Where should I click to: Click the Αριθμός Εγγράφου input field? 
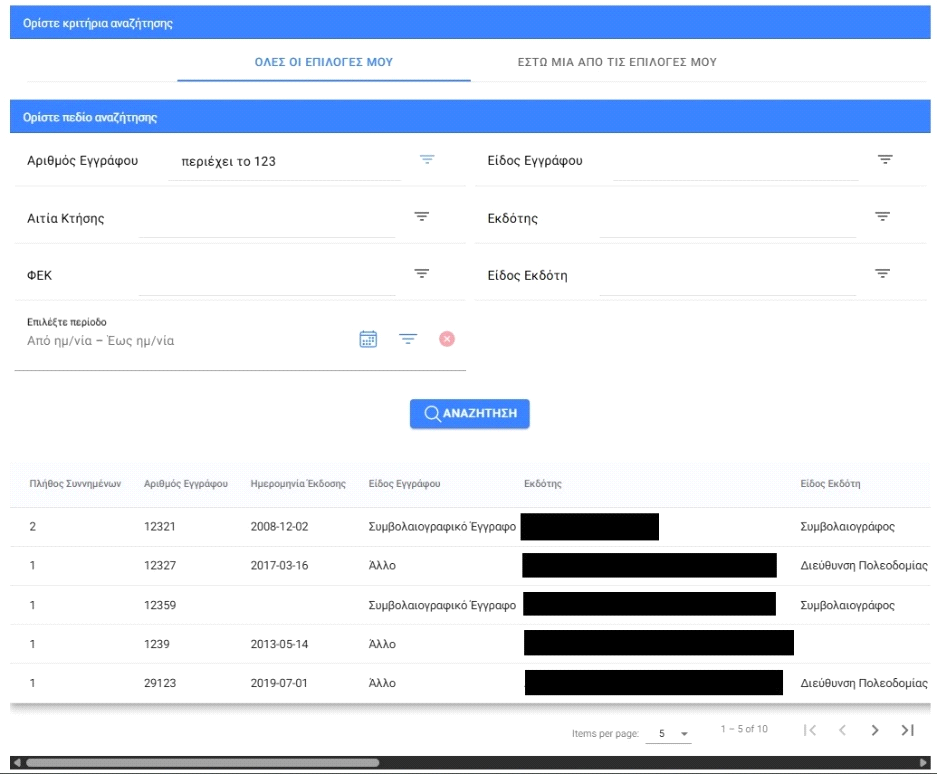click(x=285, y=161)
